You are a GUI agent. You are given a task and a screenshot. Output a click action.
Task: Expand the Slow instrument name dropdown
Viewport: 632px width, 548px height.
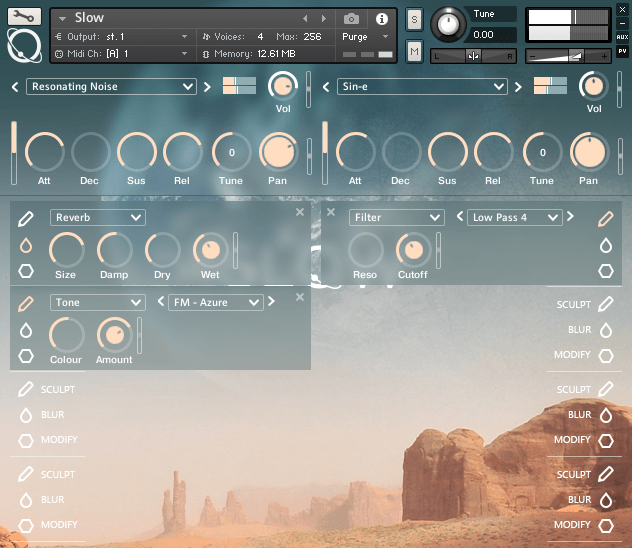point(62,19)
